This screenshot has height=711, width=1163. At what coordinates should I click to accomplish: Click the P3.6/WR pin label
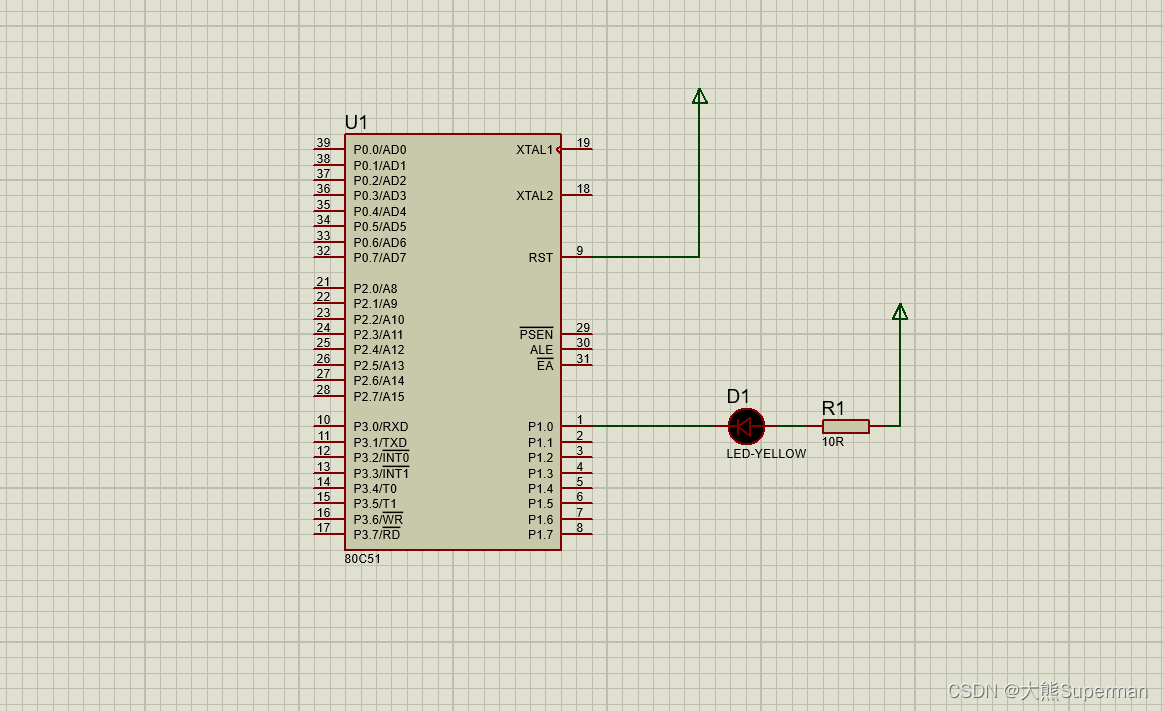(378, 520)
